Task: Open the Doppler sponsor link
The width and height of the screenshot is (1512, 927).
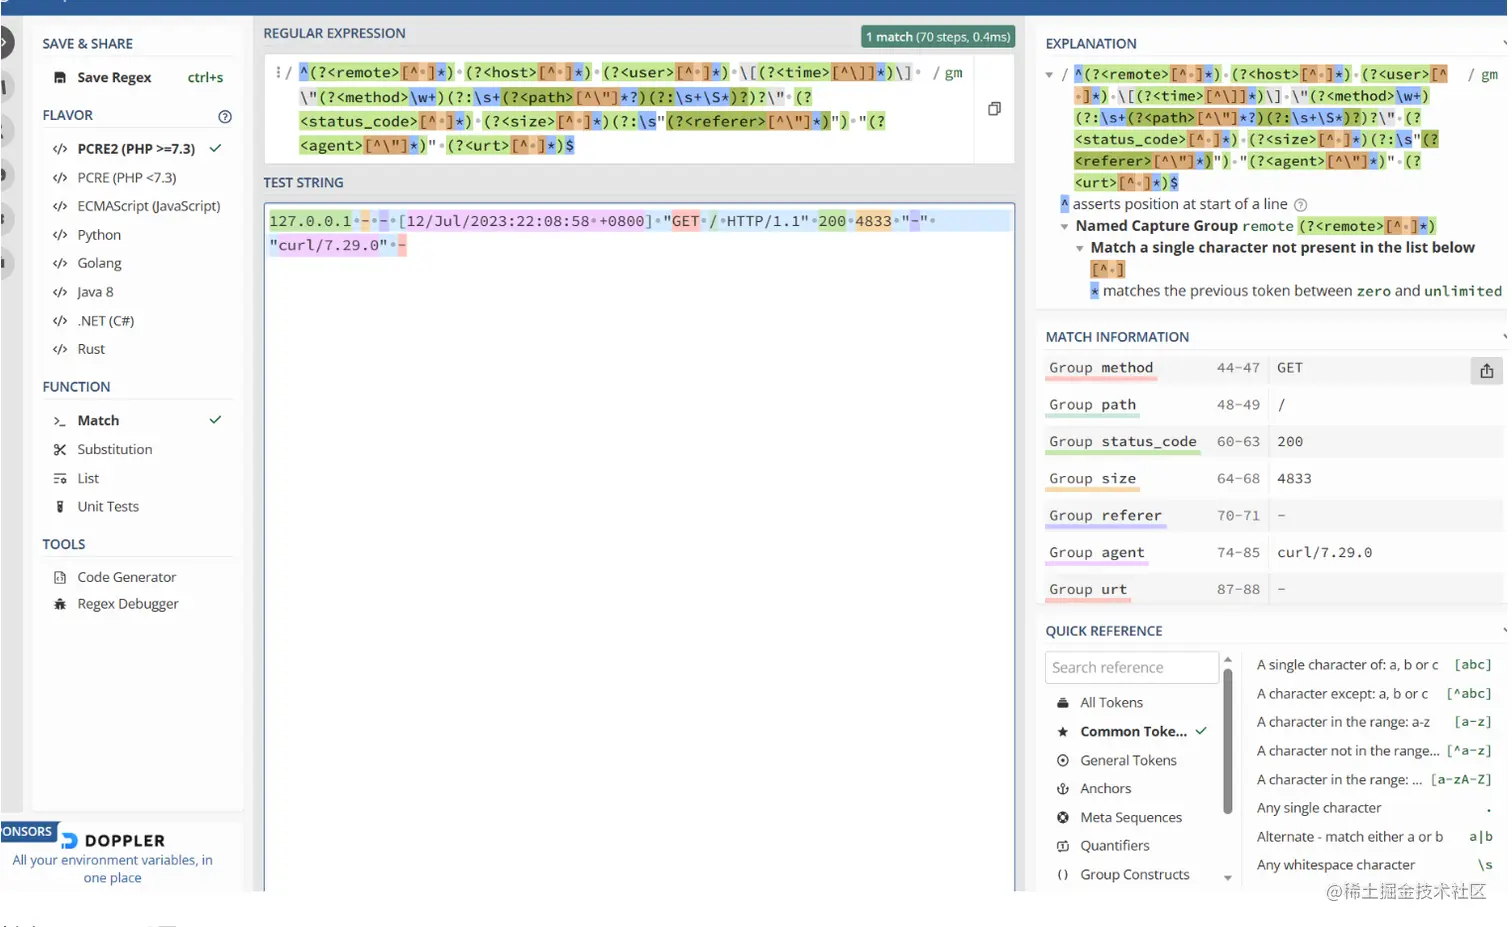Action: (113, 841)
